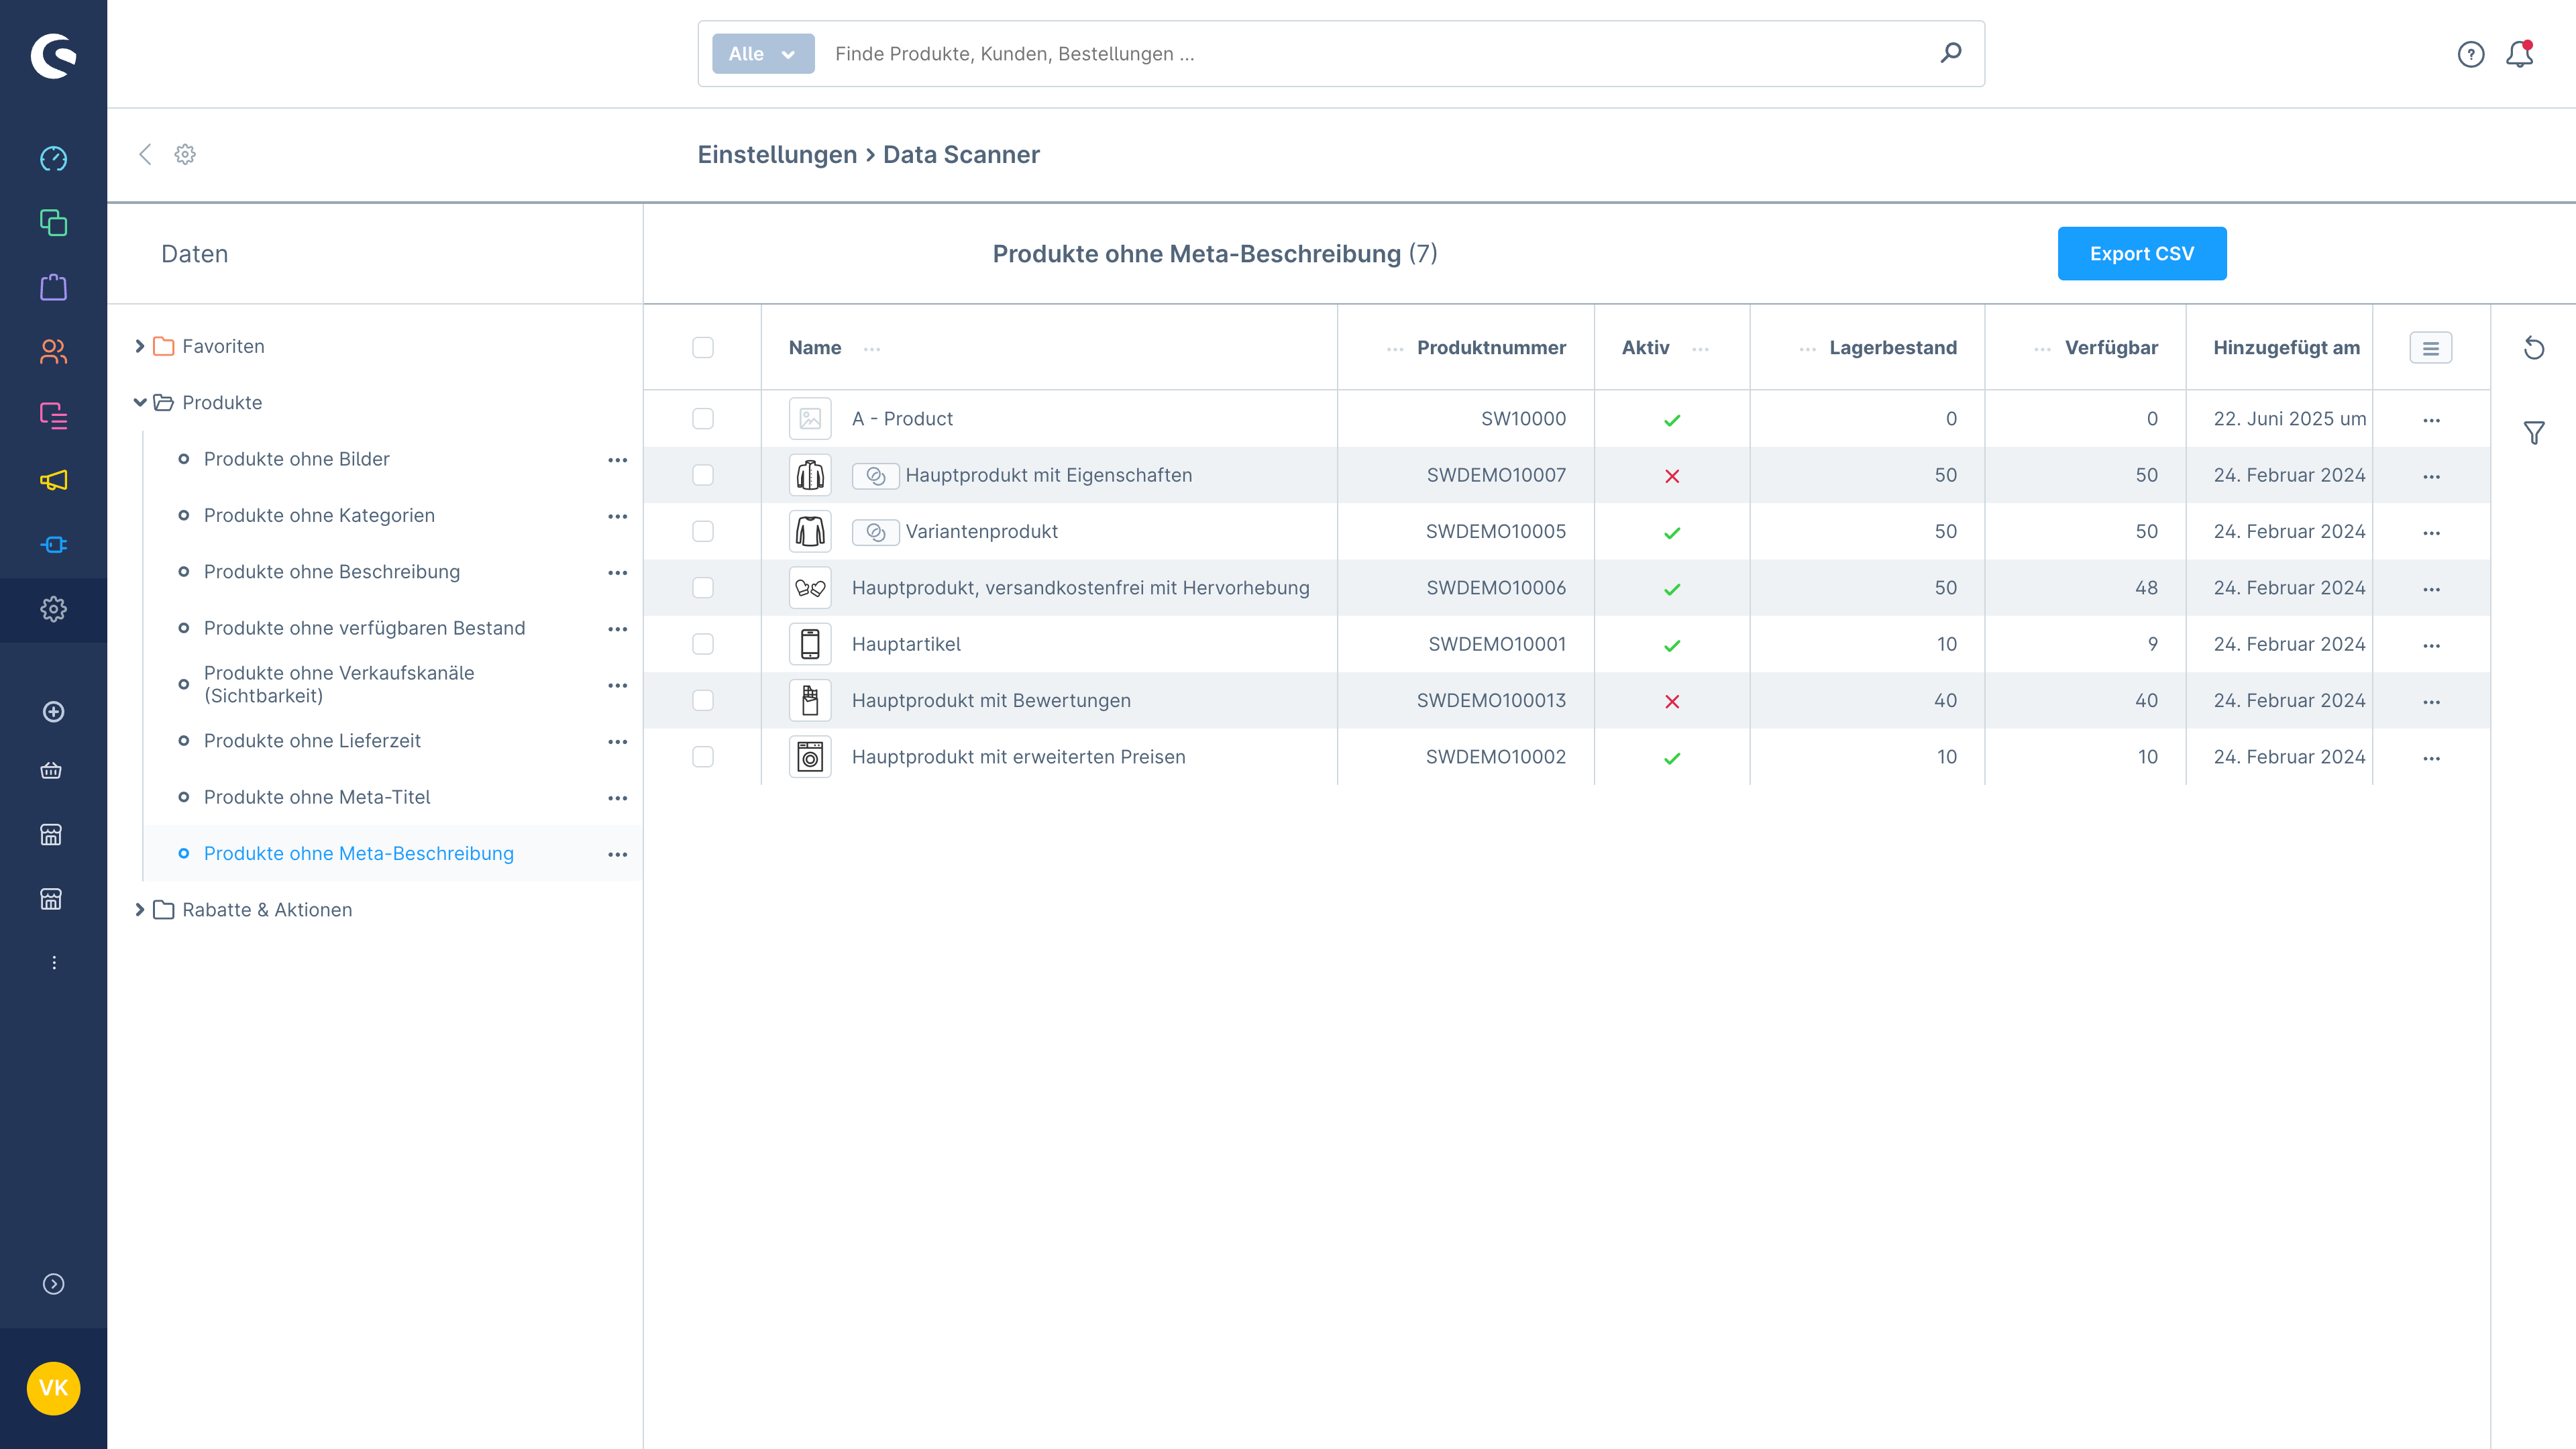Open options for Produkte ohne Lieferzeit

point(617,741)
